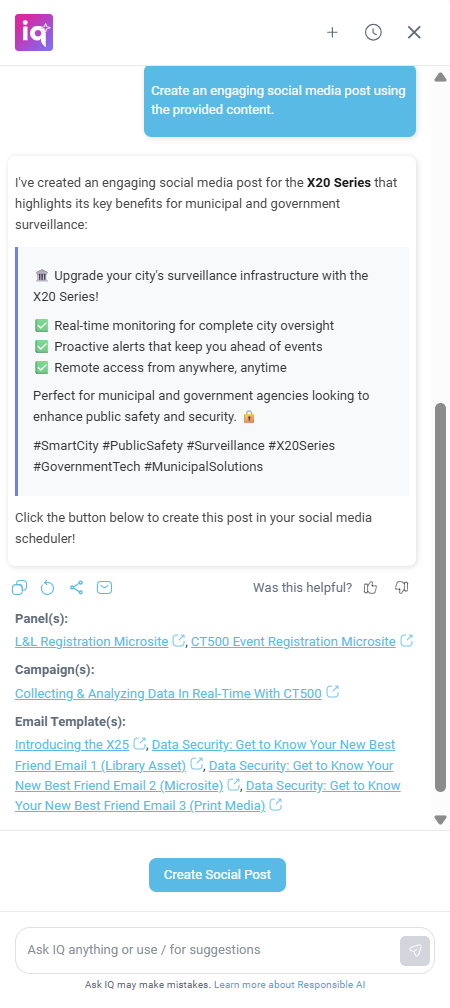Send message with paper plane icon
The height and width of the screenshot is (1008, 450).
(415, 950)
